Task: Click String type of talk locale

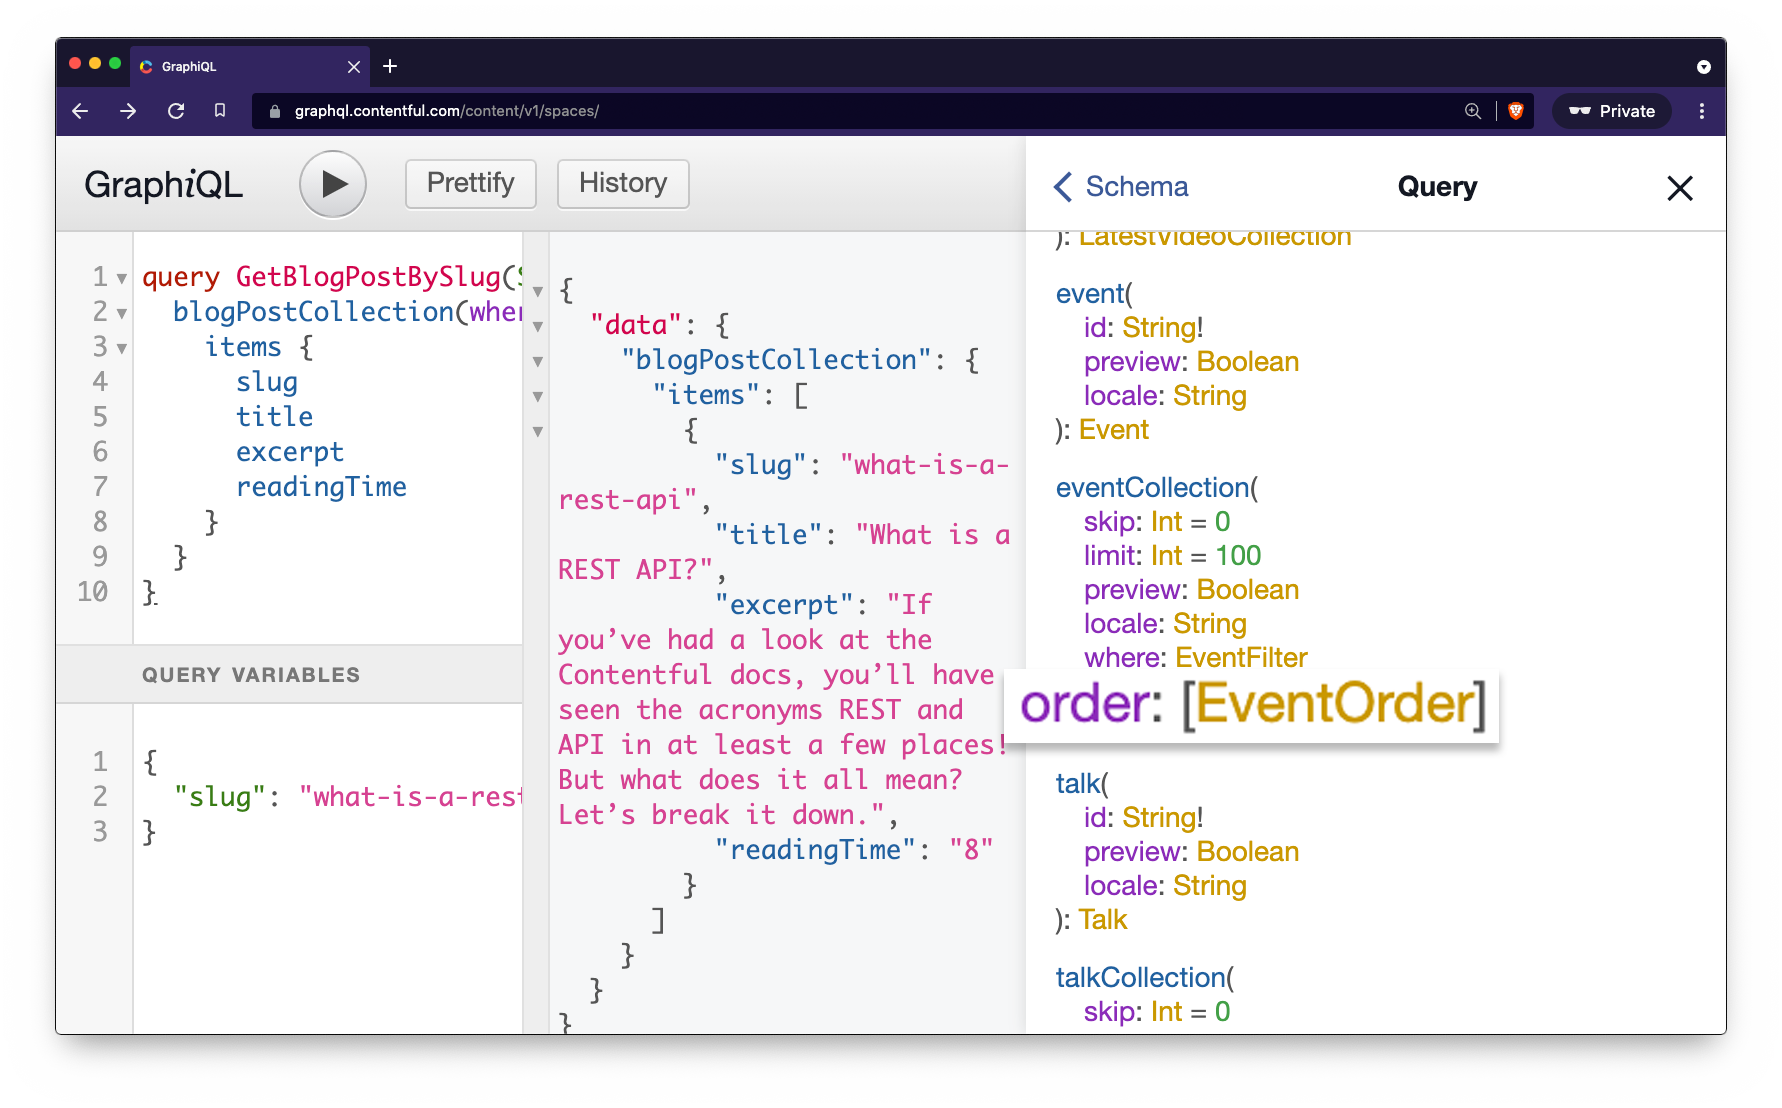Action: point(1210,886)
